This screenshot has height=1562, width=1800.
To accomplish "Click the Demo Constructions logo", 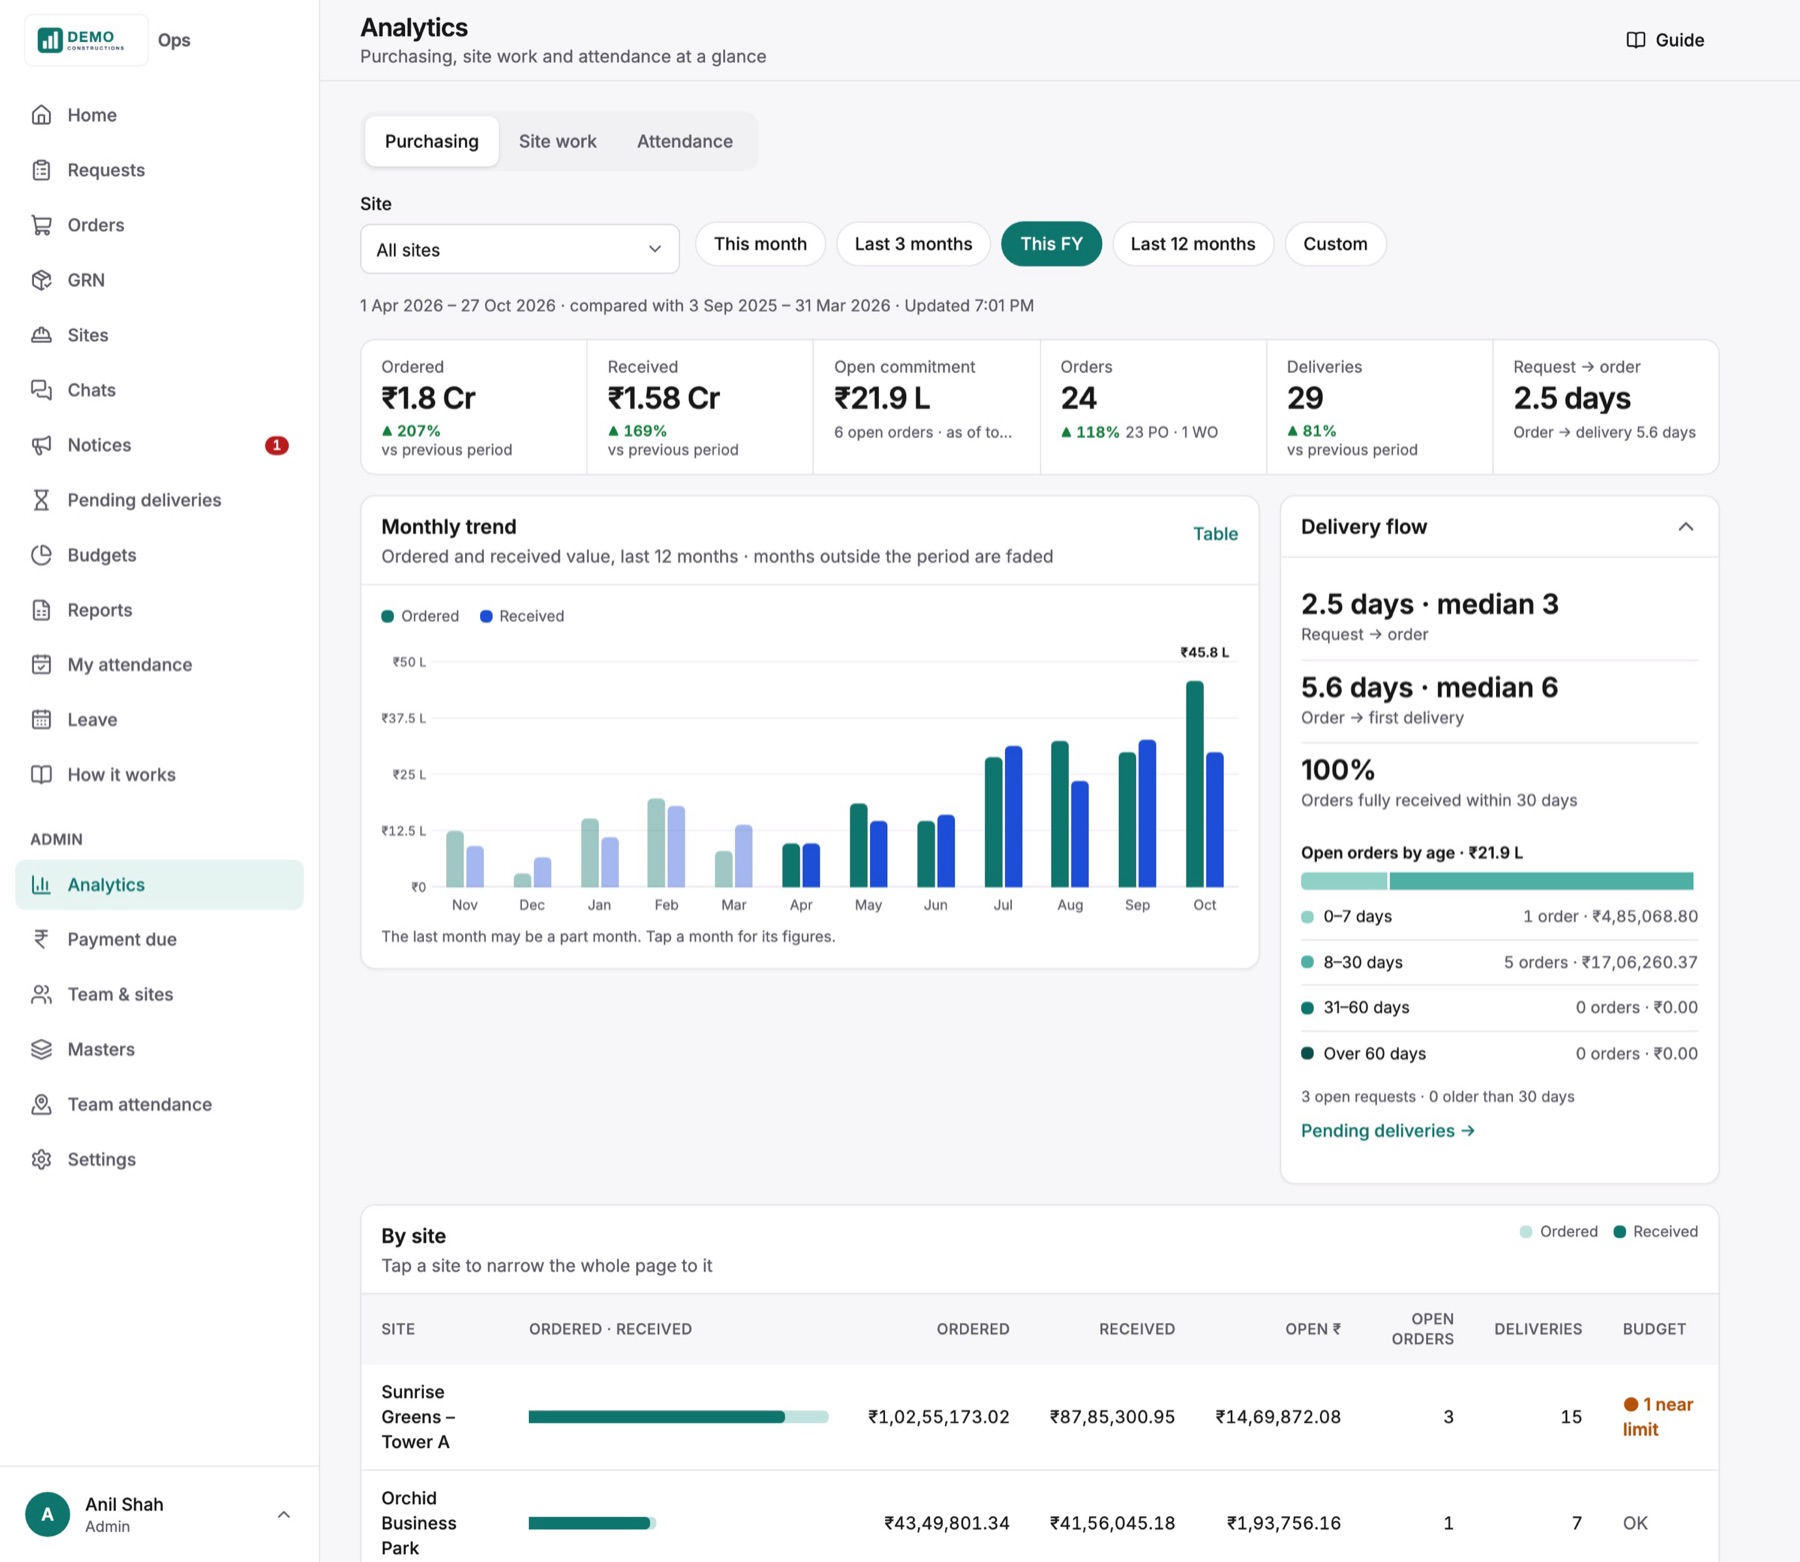I will (86, 40).
